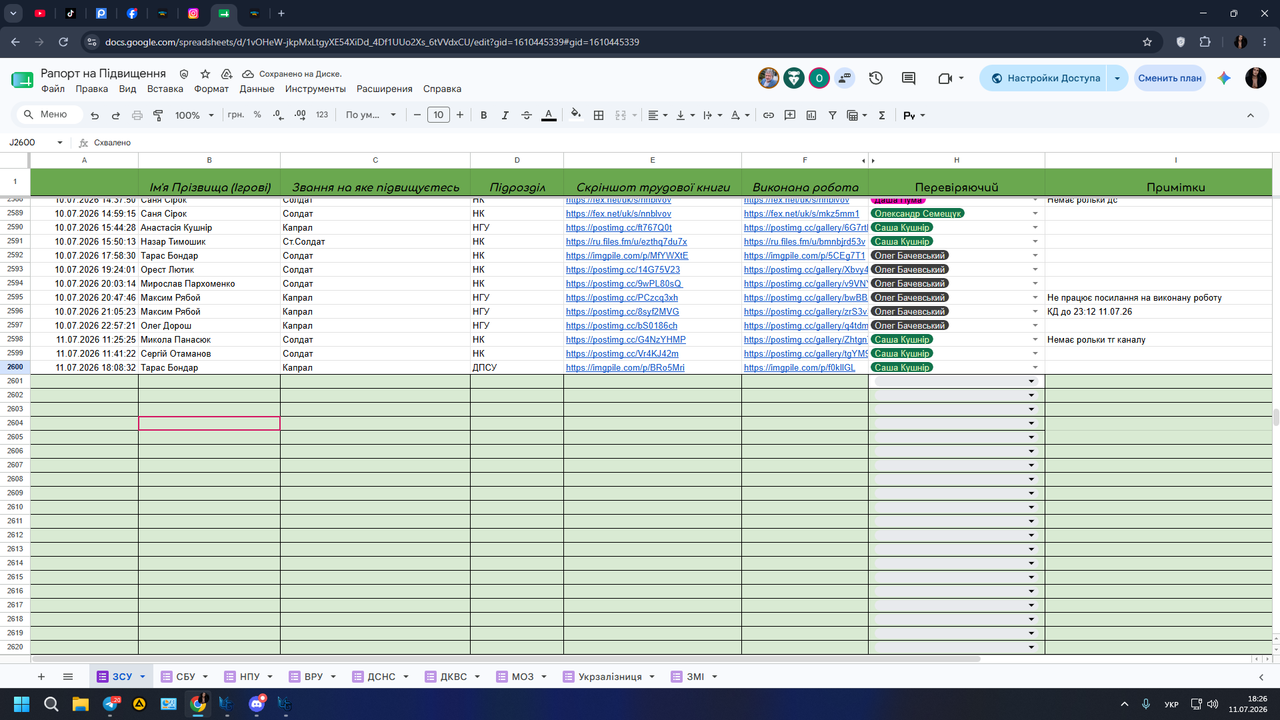Click the font size field
This screenshot has width=1280, height=720.
pyautogui.click(x=438, y=115)
